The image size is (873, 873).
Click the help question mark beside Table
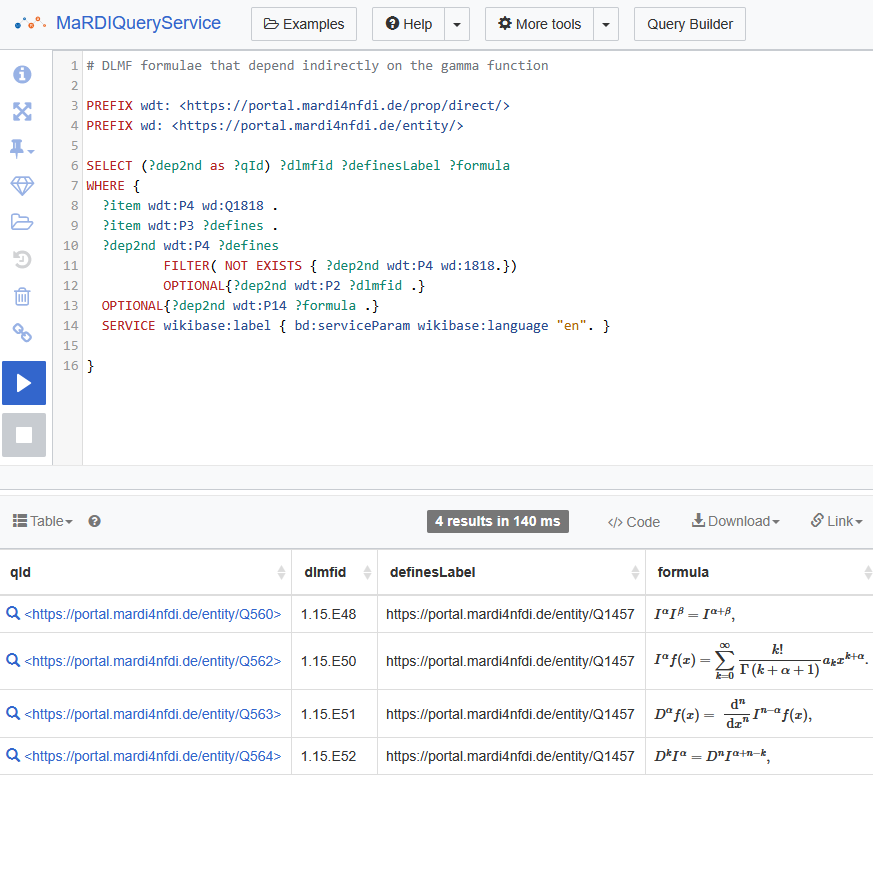pyautogui.click(x=95, y=521)
